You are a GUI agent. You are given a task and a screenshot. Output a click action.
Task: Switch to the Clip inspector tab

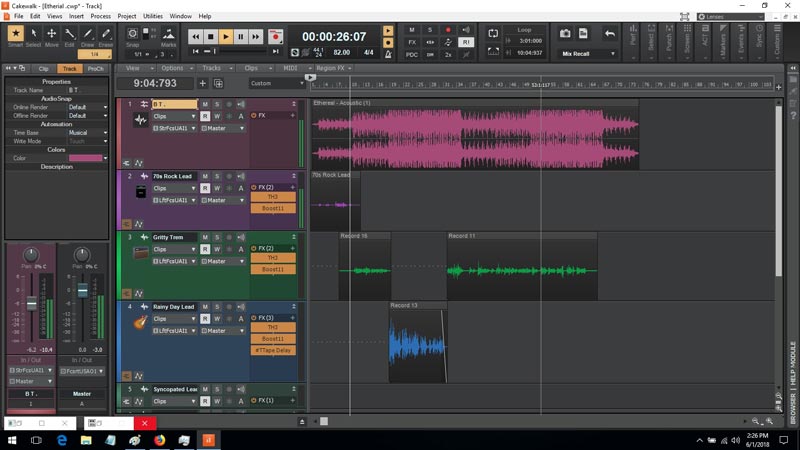(x=43, y=68)
